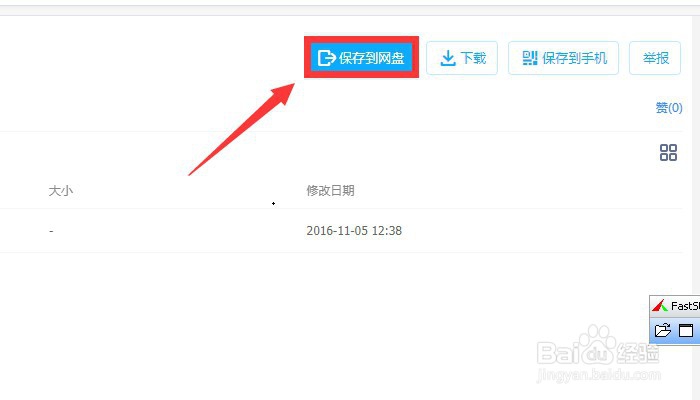Select the row dated 2016-11-05 12:38

341,231
